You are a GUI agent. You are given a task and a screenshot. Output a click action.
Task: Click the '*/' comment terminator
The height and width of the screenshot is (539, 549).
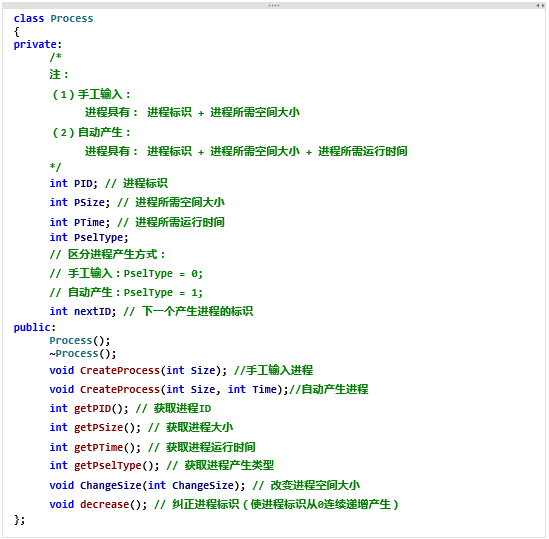pos(55,167)
